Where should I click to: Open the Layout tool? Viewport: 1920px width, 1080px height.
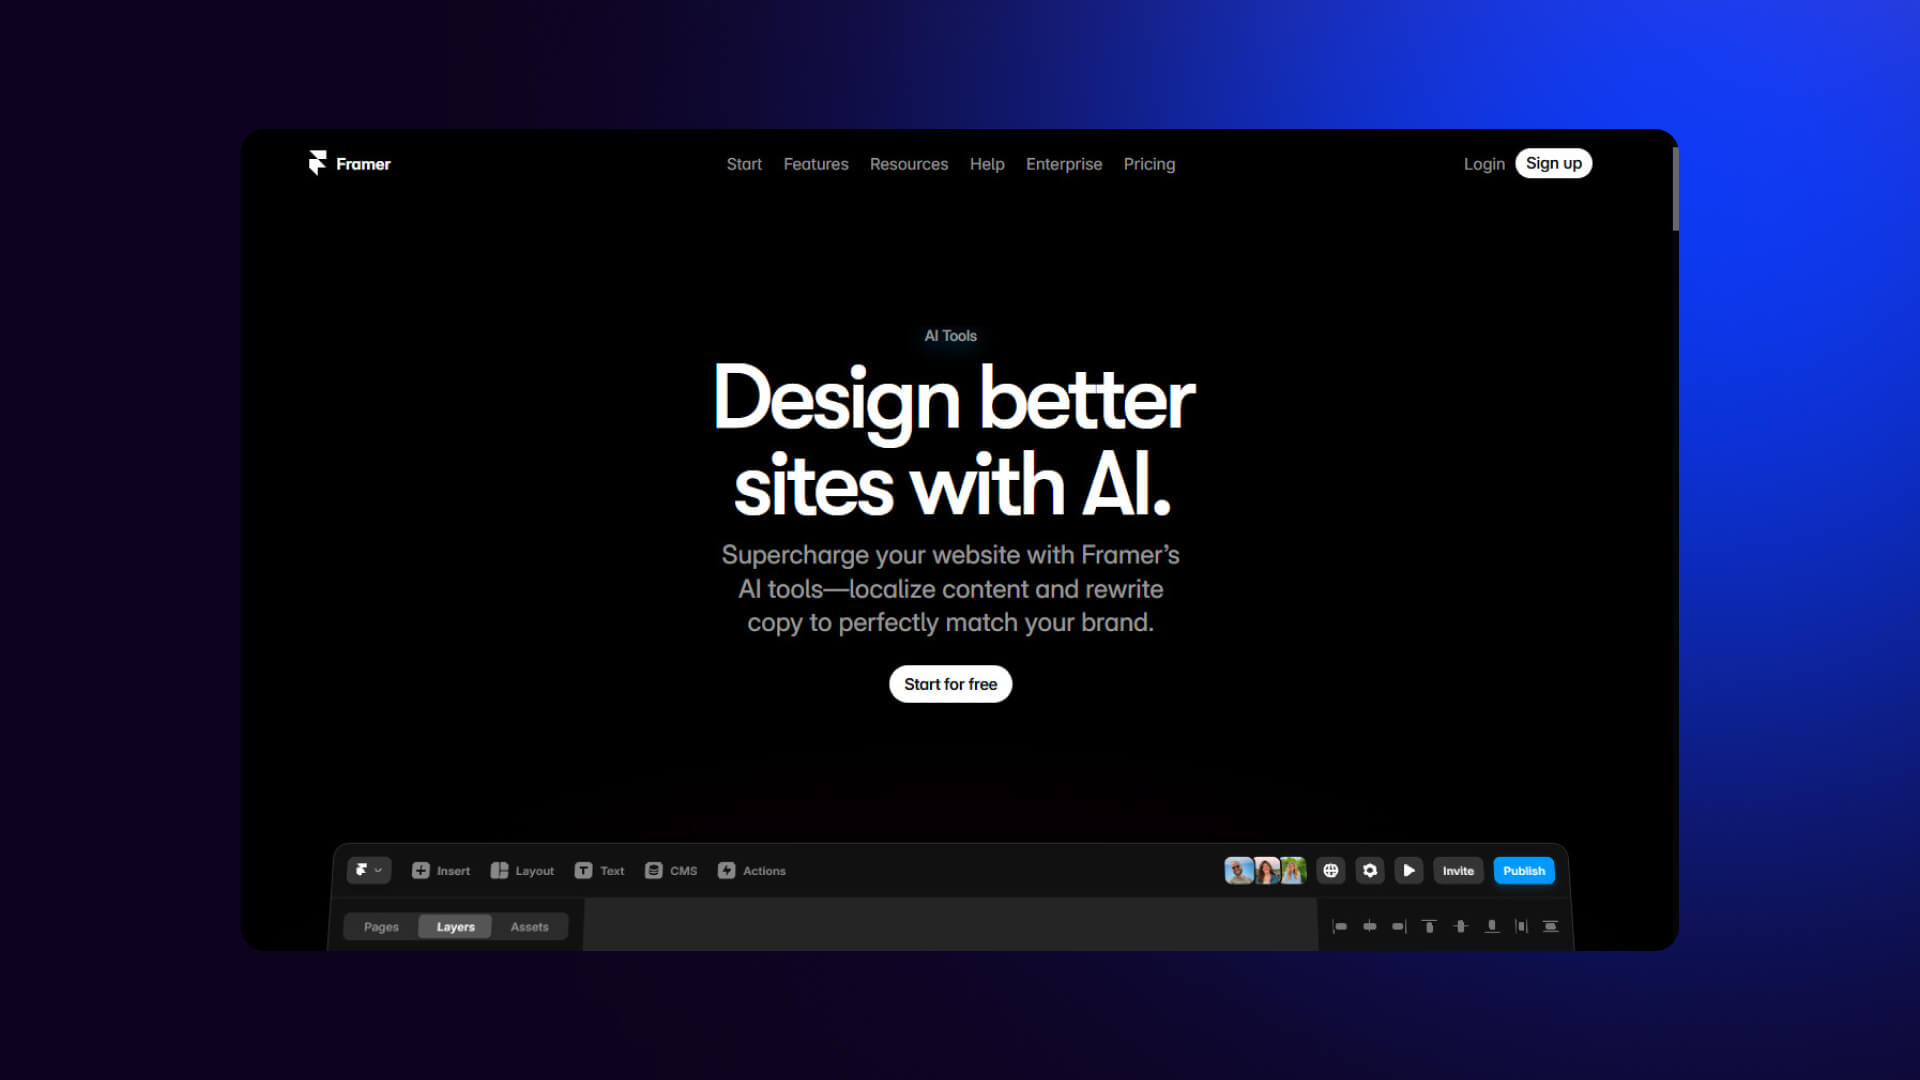coord(522,870)
